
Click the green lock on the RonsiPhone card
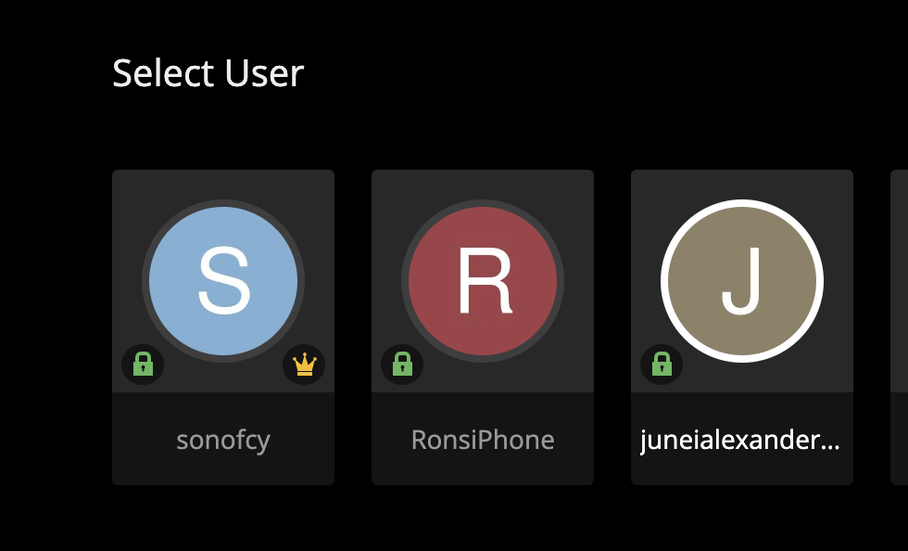coord(402,364)
